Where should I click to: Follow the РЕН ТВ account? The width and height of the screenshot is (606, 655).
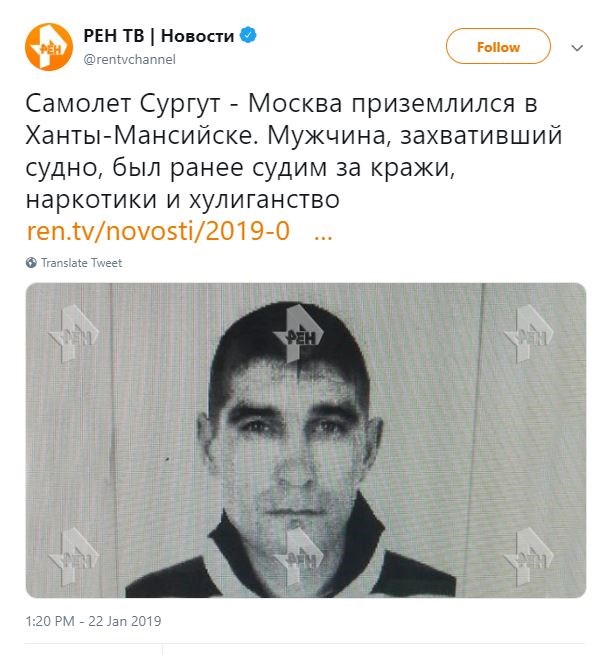pyautogui.click(x=498, y=46)
